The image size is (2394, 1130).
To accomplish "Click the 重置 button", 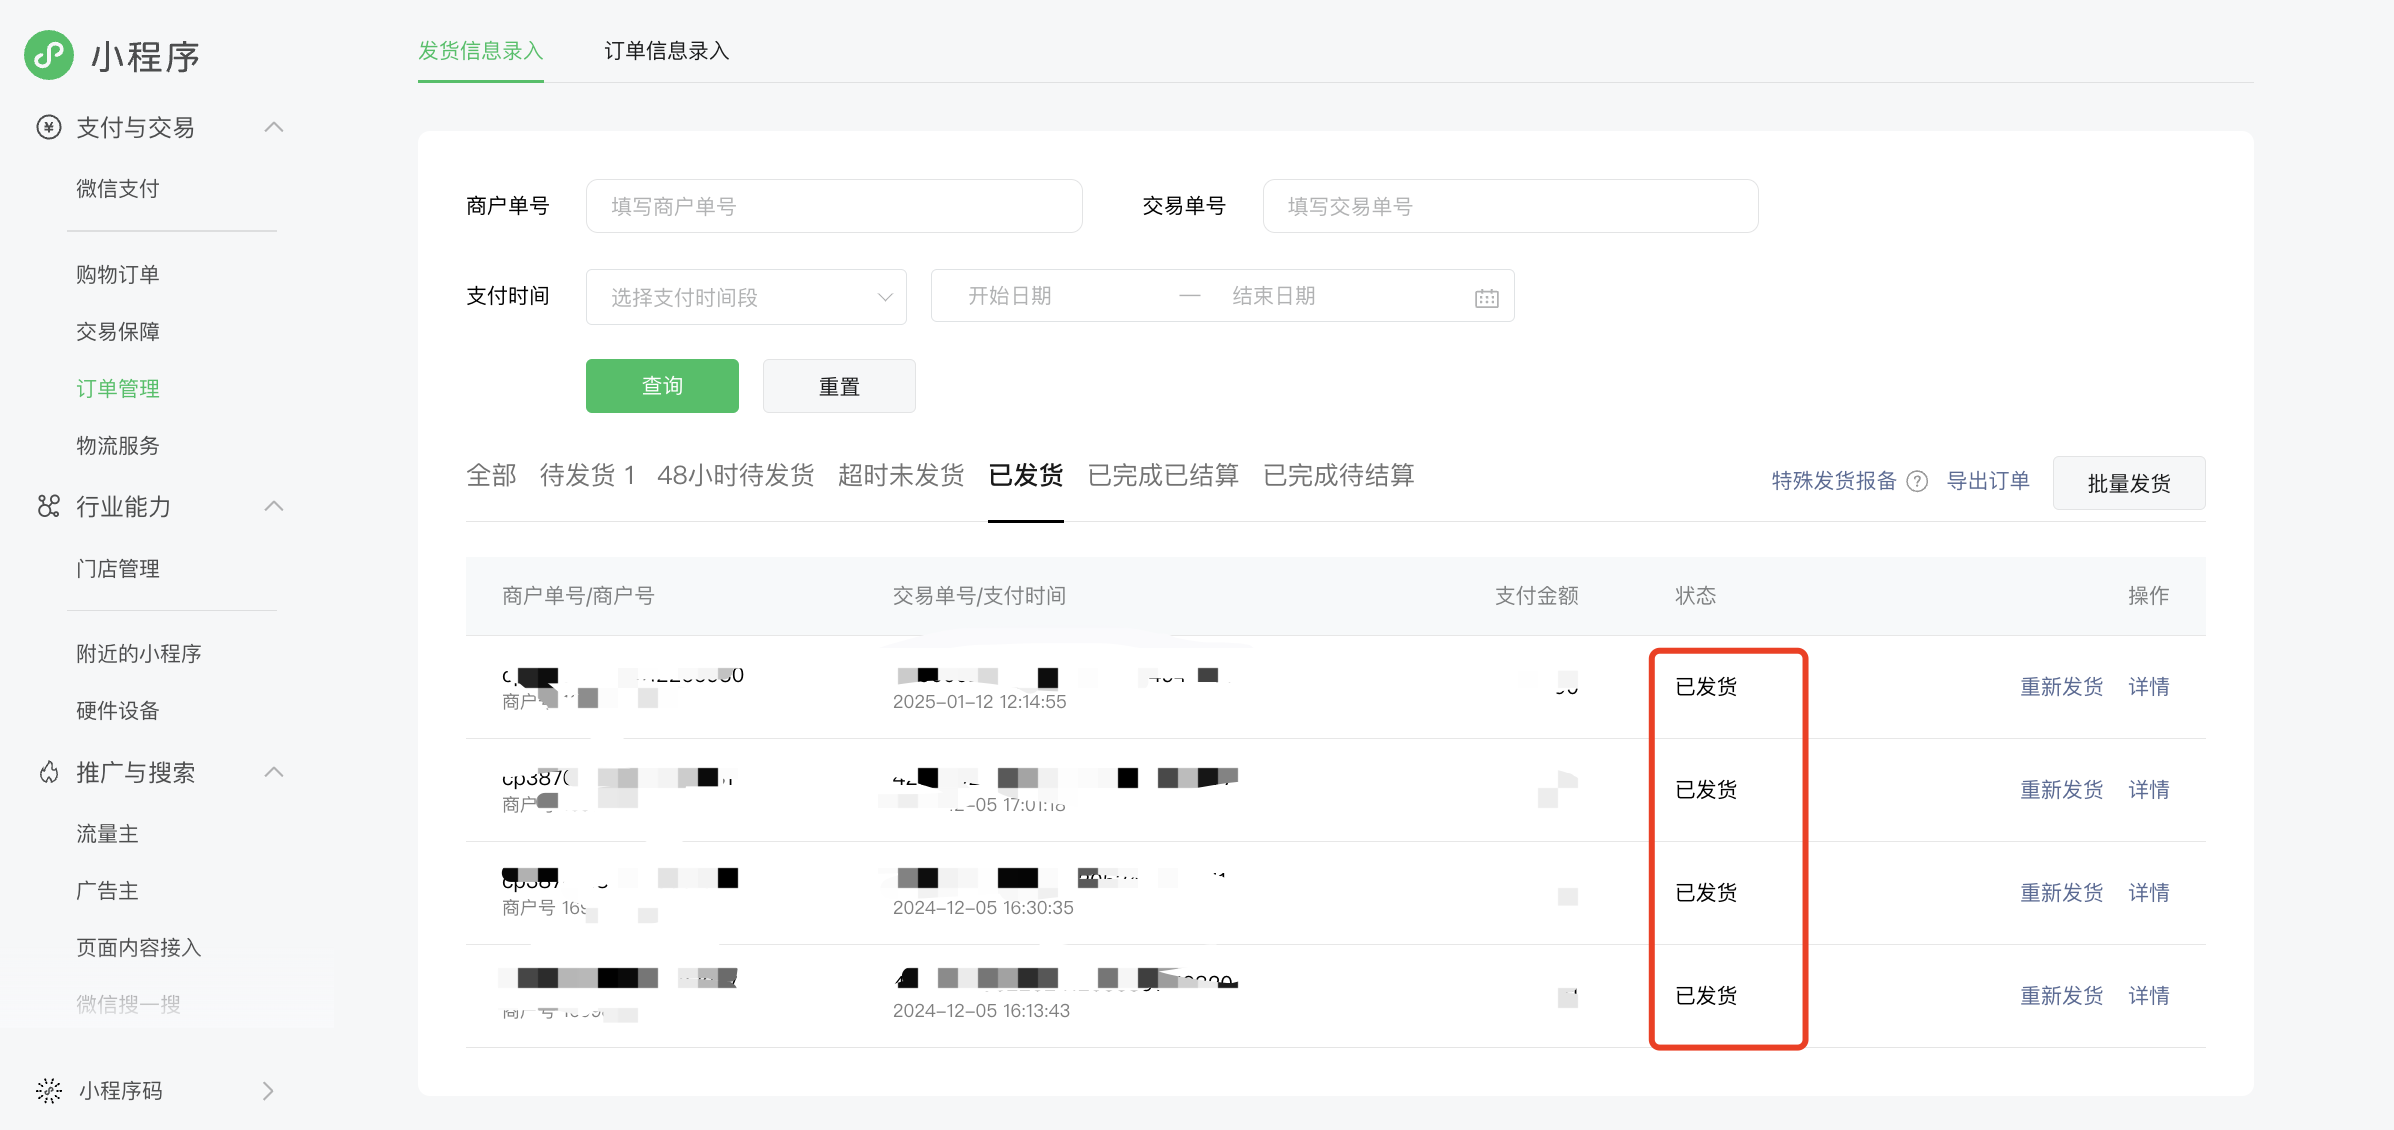I will click(x=839, y=386).
